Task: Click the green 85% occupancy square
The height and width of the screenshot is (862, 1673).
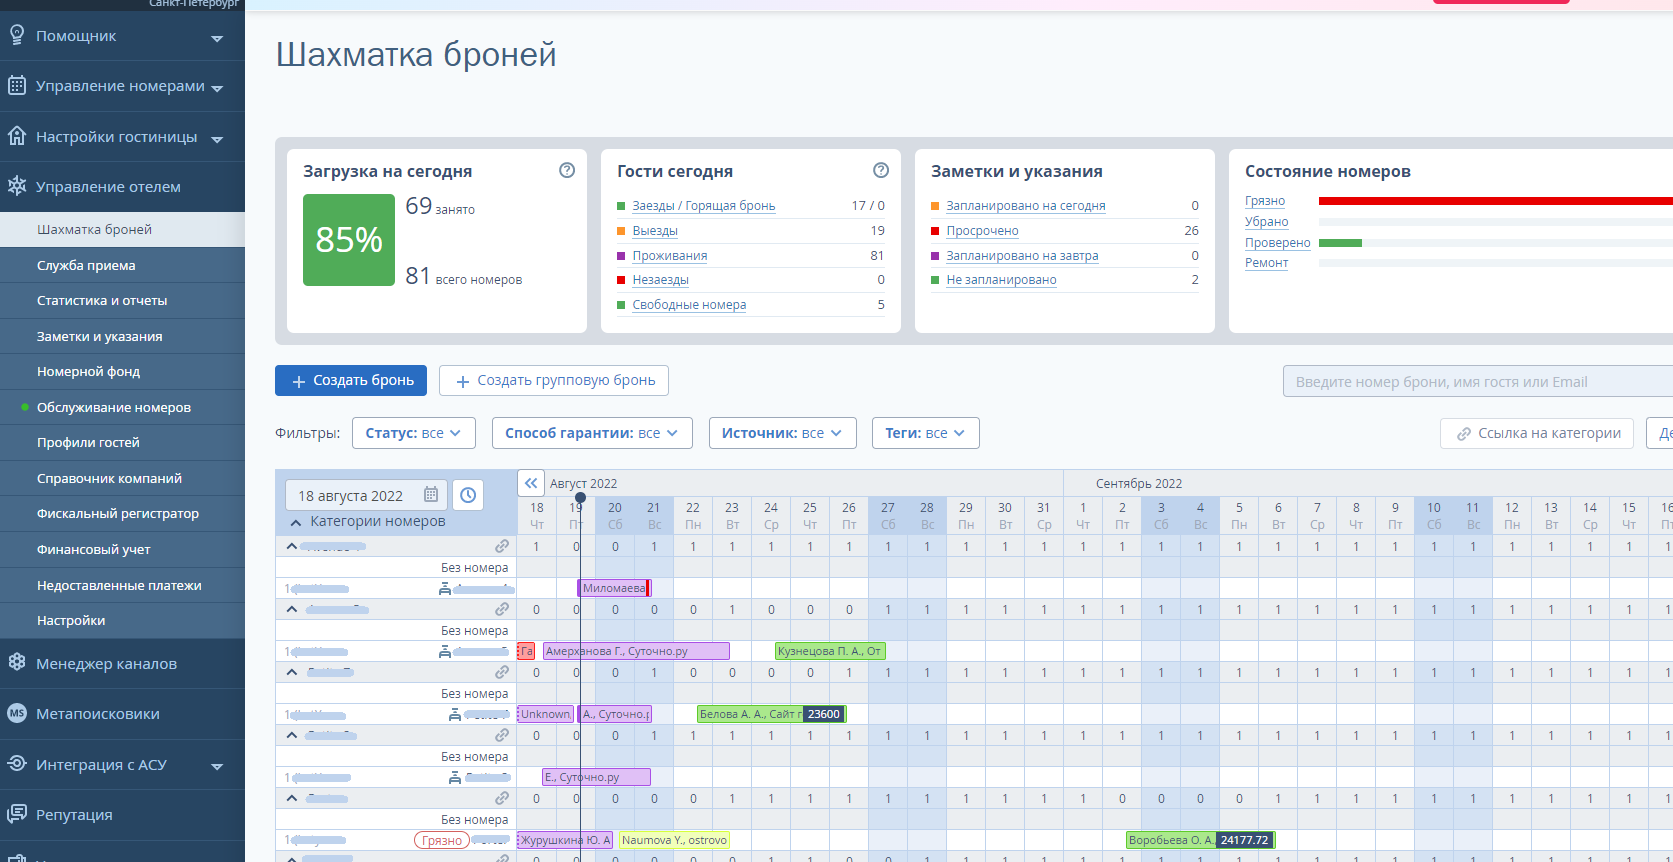Action: (x=349, y=240)
